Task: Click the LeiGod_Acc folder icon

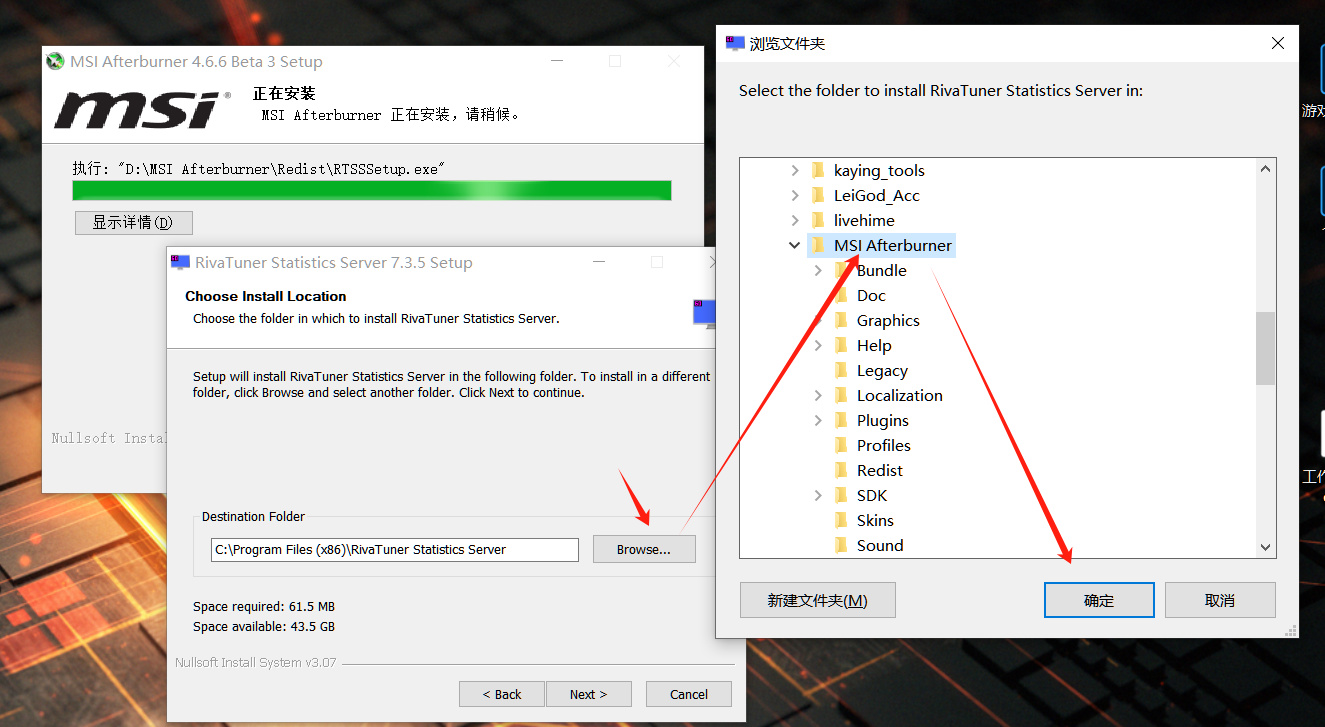Action: tap(818, 195)
